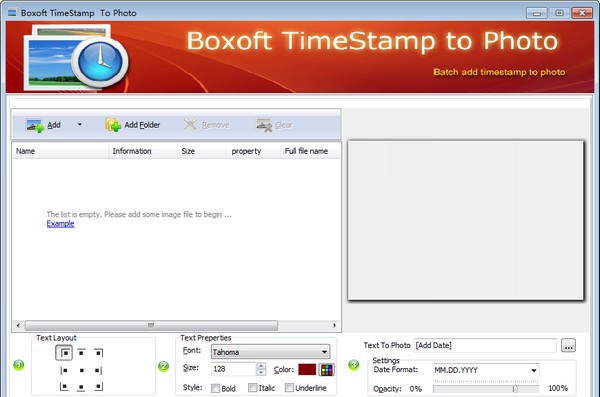The width and height of the screenshot is (600, 397).
Task: Select bottom-right text layout position
Action: [98, 387]
